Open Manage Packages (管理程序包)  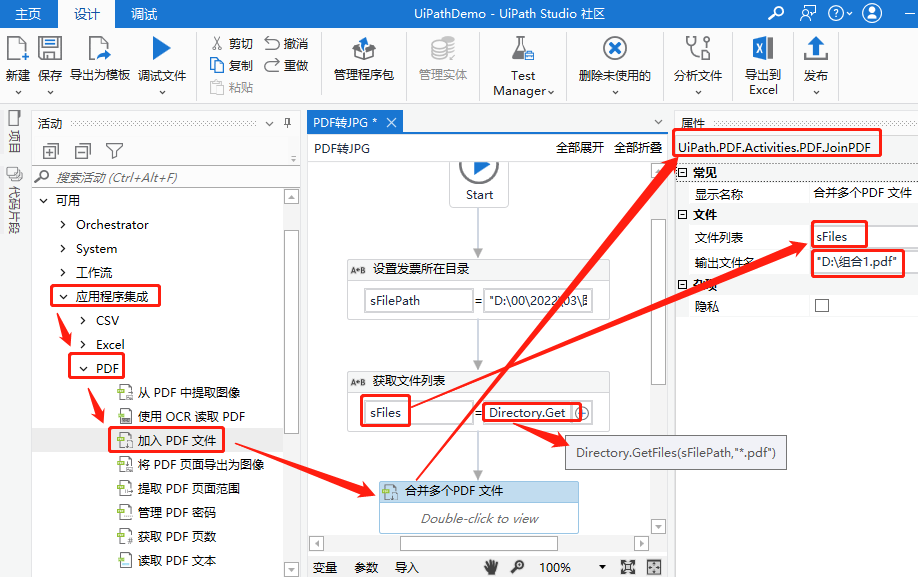[364, 59]
